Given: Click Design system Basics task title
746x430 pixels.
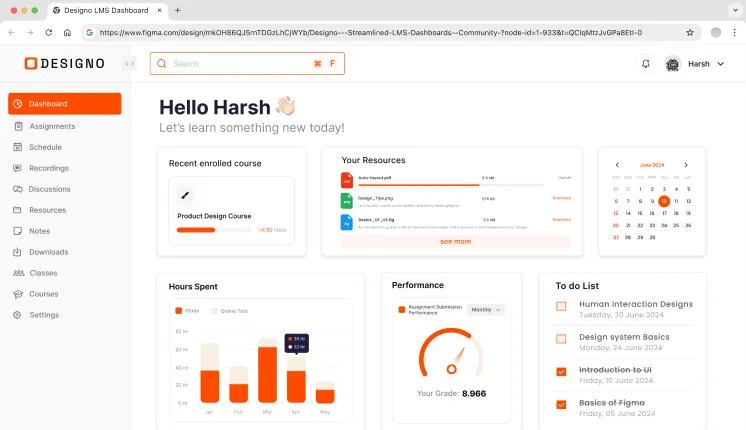Looking at the screenshot, I should tap(624, 337).
